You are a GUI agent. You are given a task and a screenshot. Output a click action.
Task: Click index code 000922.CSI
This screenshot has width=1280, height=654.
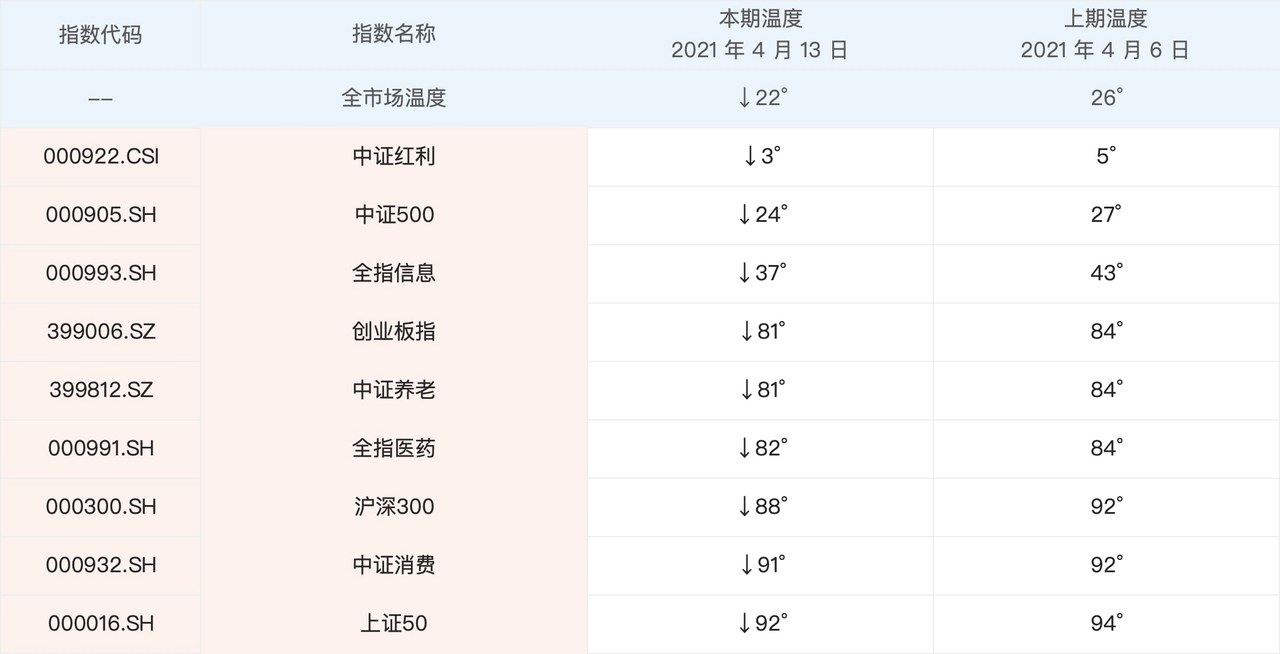click(101, 156)
